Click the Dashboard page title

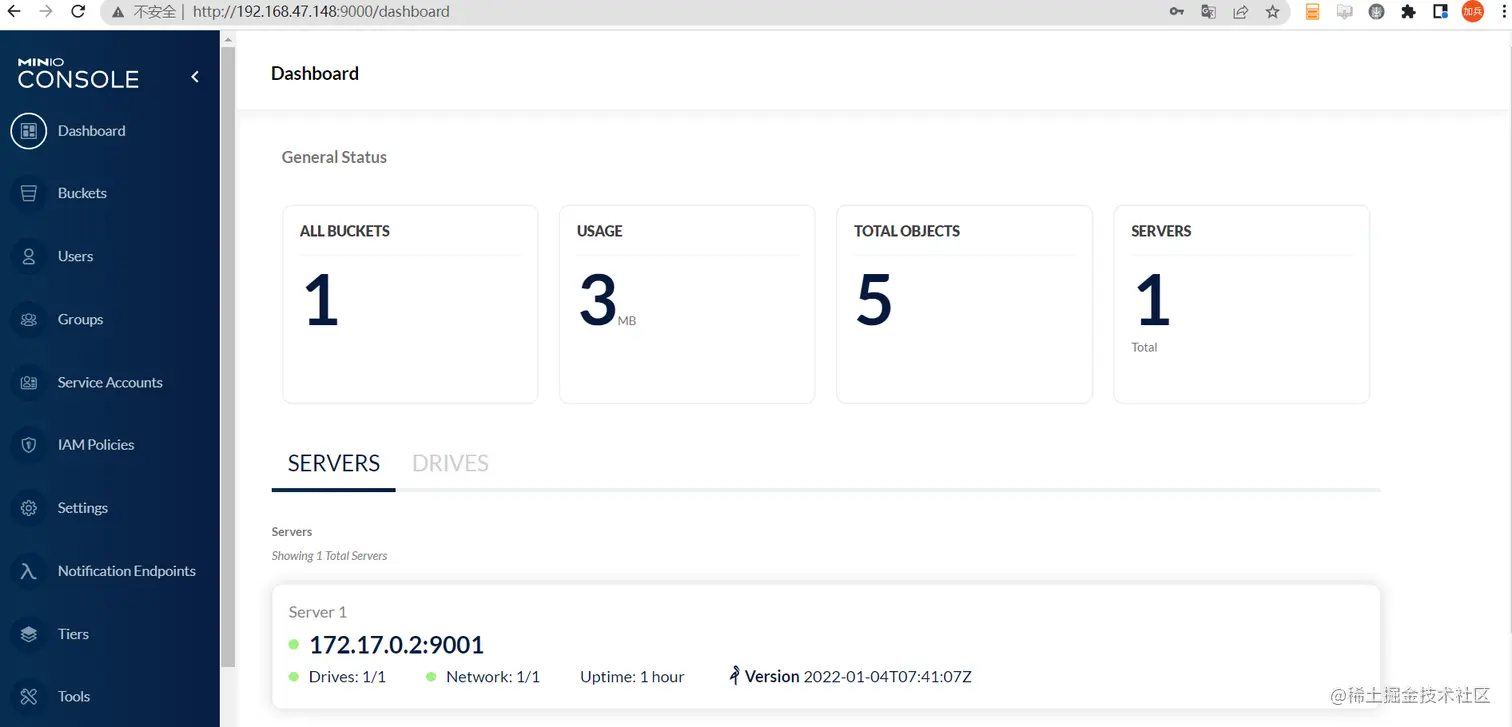(315, 73)
